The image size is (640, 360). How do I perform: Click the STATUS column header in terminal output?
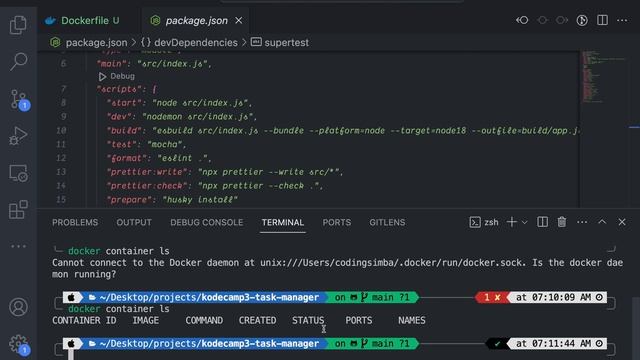click(x=308, y=320)
